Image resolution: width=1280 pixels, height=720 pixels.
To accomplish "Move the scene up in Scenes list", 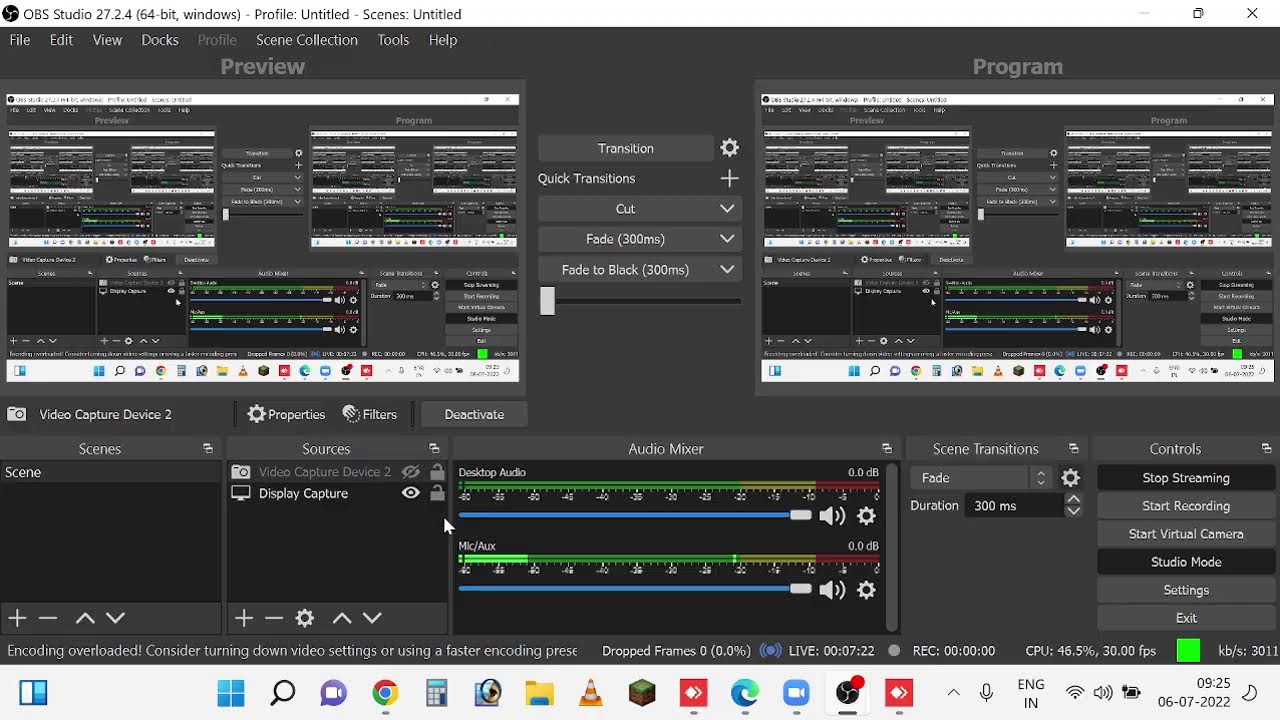I will click(85, 618).
